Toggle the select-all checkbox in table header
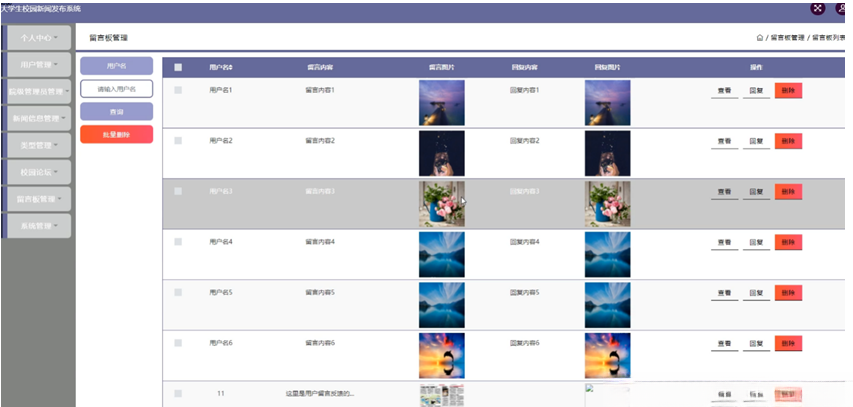 click(178, 67)
